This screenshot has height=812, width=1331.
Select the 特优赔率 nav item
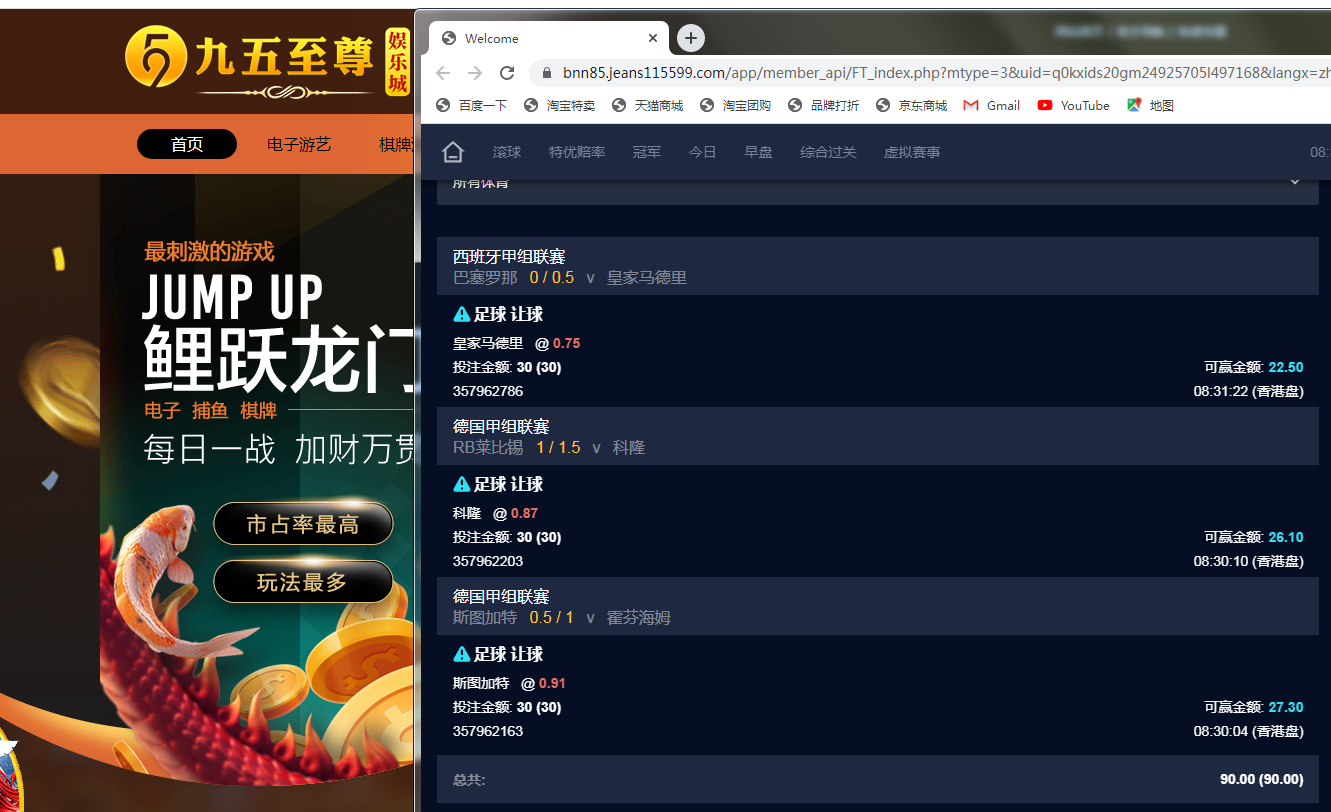(x=577, y=152)
